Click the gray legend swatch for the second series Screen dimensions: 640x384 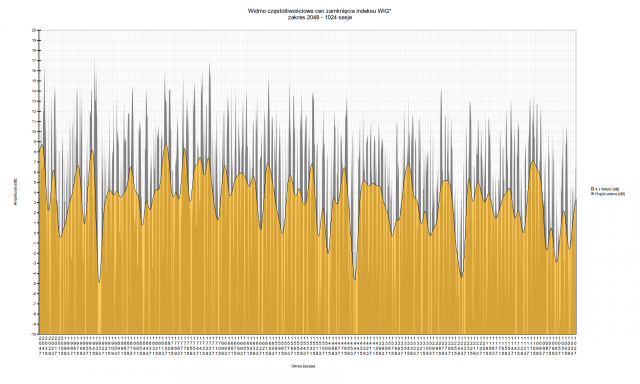592,194
